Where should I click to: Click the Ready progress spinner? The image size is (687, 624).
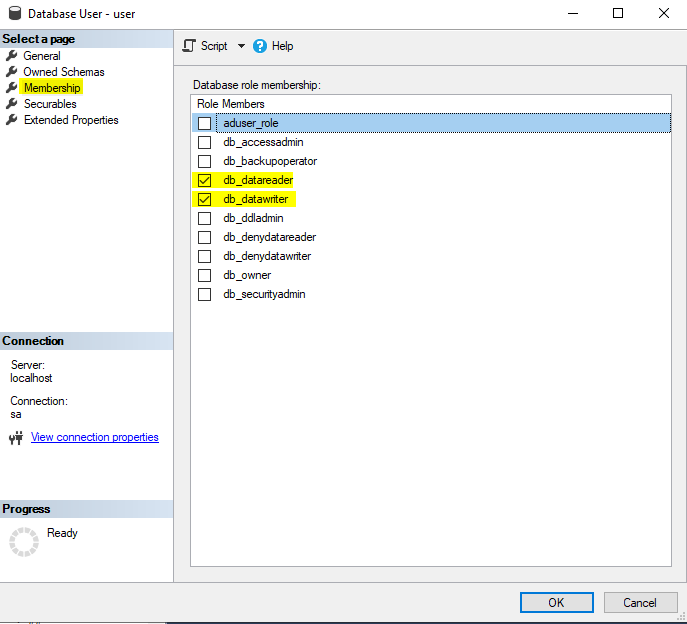[x=24, y=542]
